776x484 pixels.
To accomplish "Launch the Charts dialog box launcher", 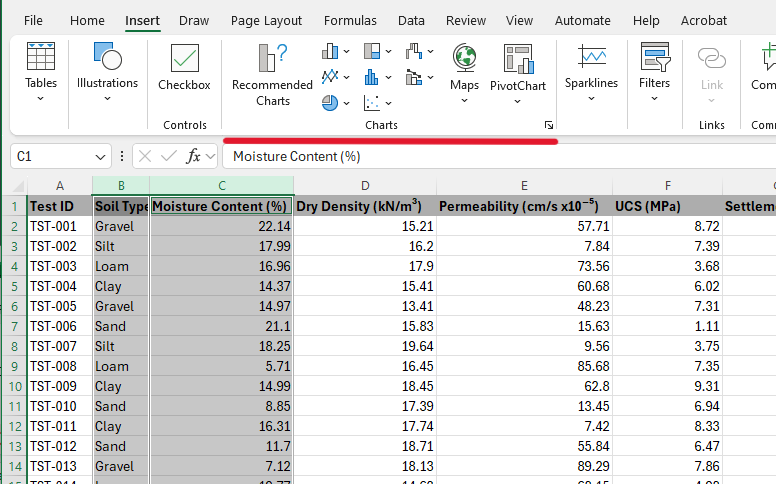I will pyautogui.click(x=548, y=125).
